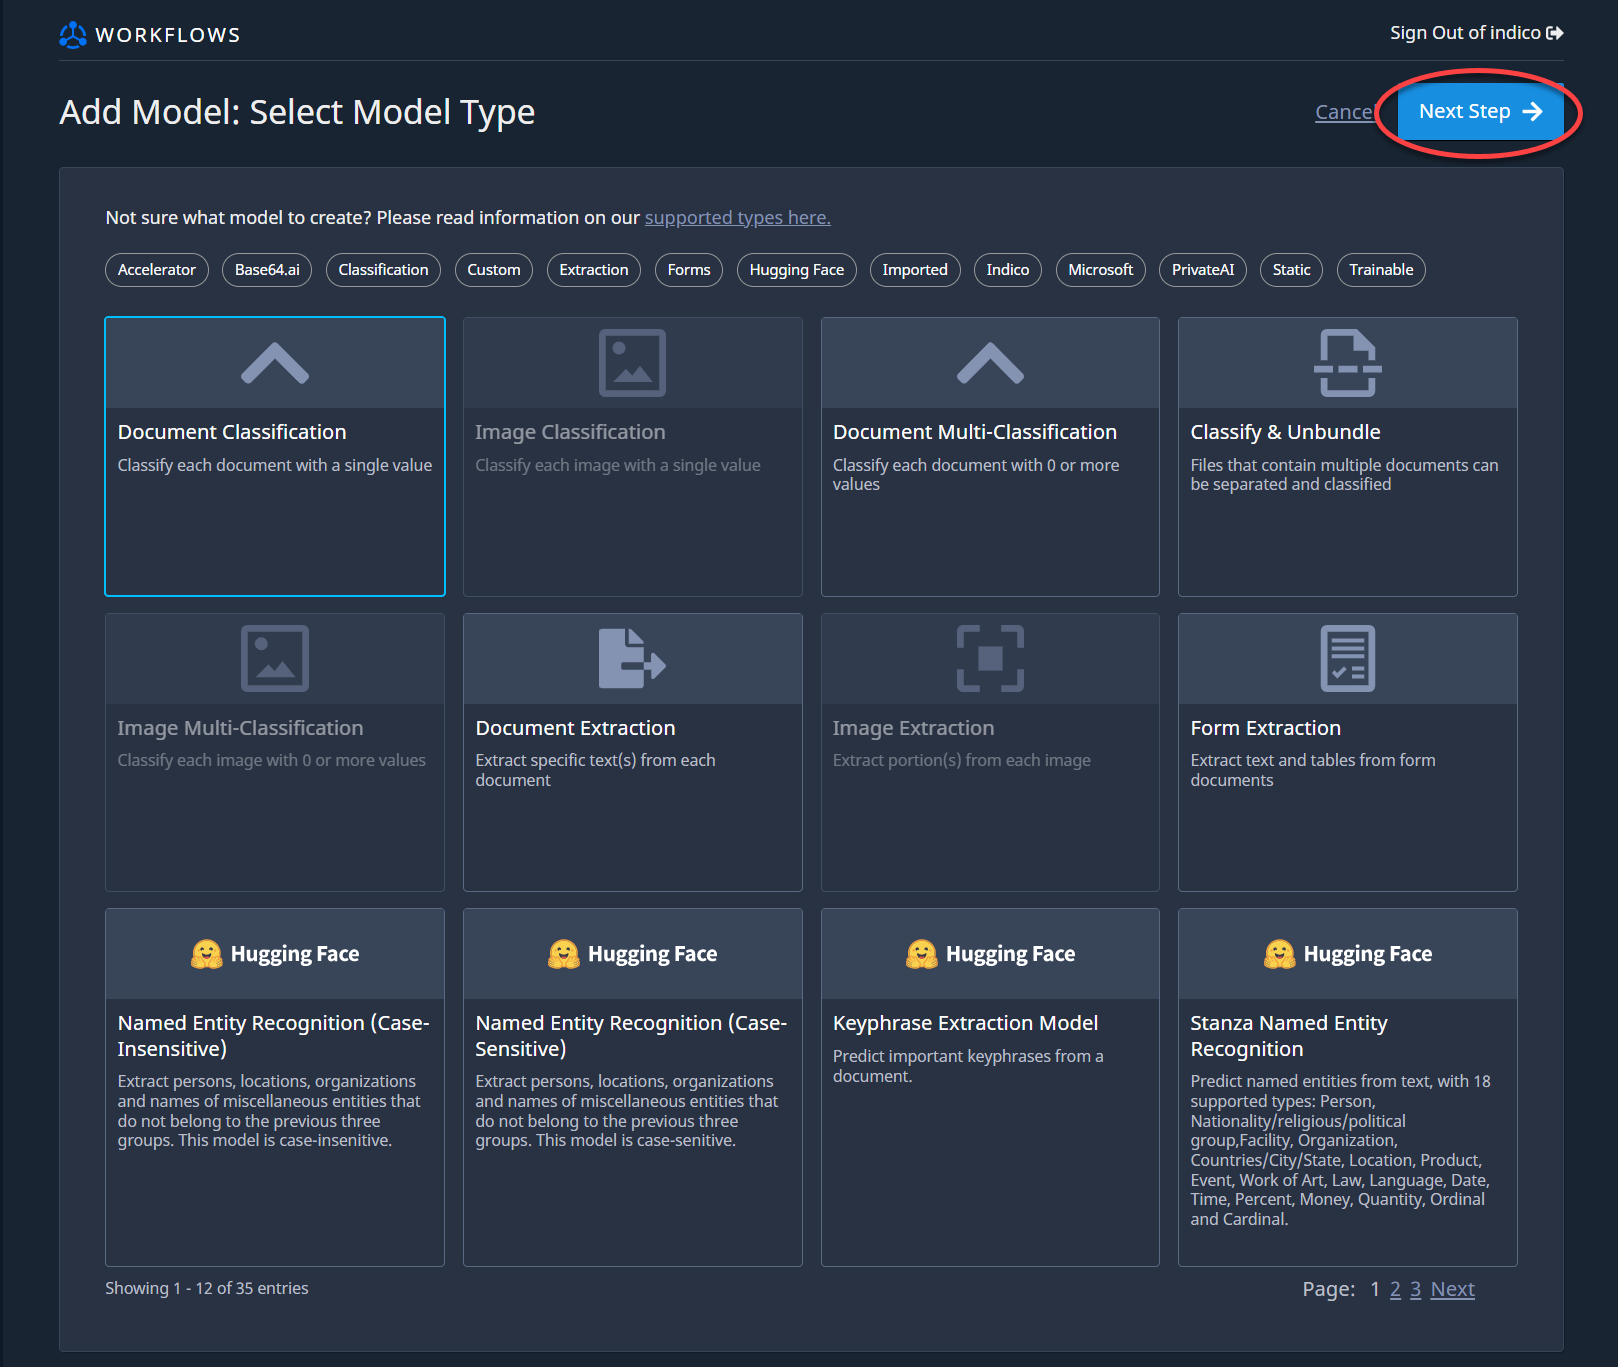Click the arrow on Next Step button
The image size is (1618, 1367).
(1532, 111)
